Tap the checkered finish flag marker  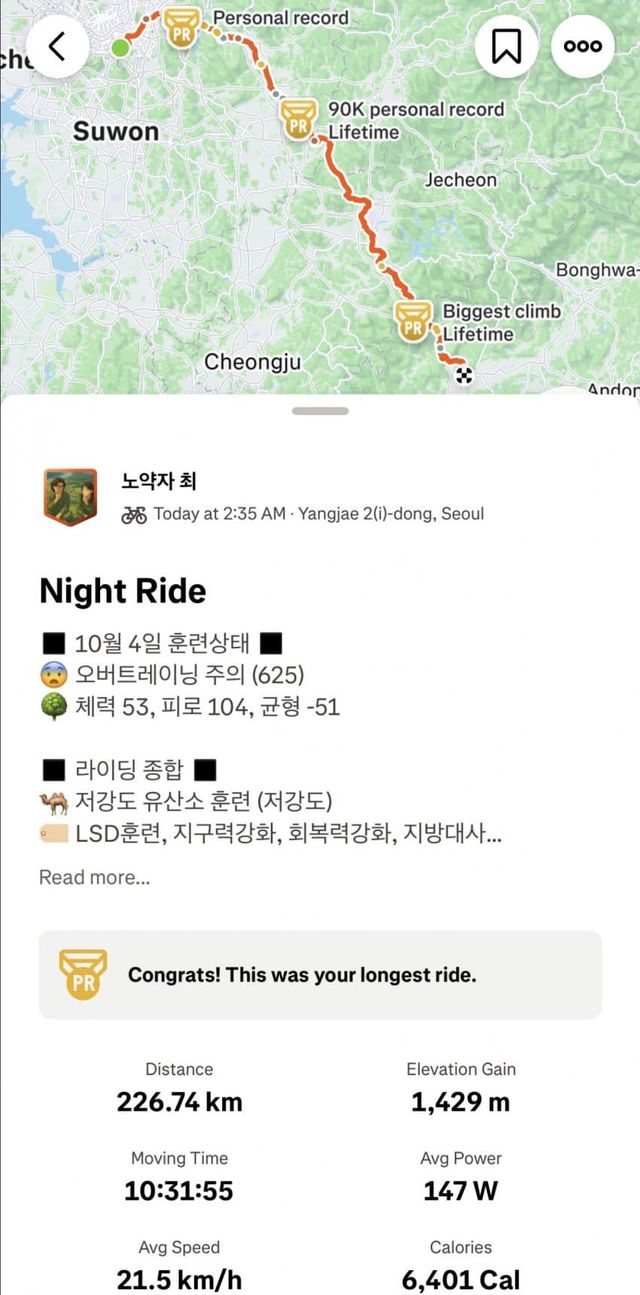click(463, 376)
